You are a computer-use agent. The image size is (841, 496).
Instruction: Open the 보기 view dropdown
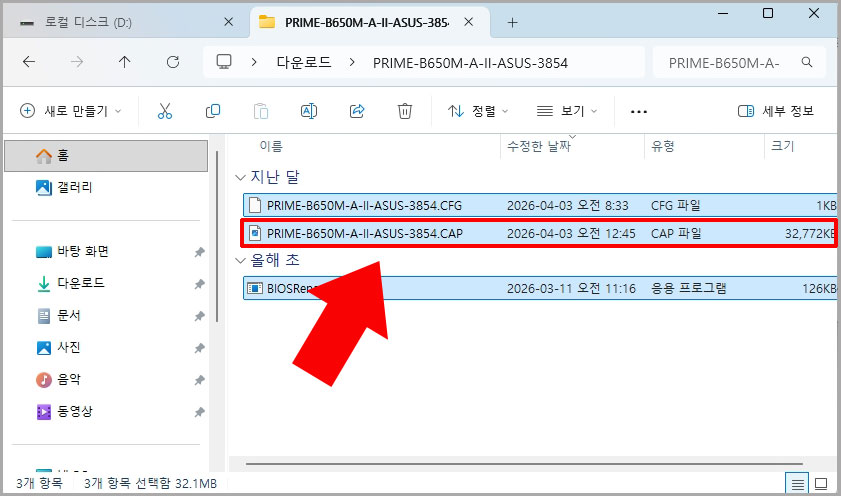click(x=567, y=111)
